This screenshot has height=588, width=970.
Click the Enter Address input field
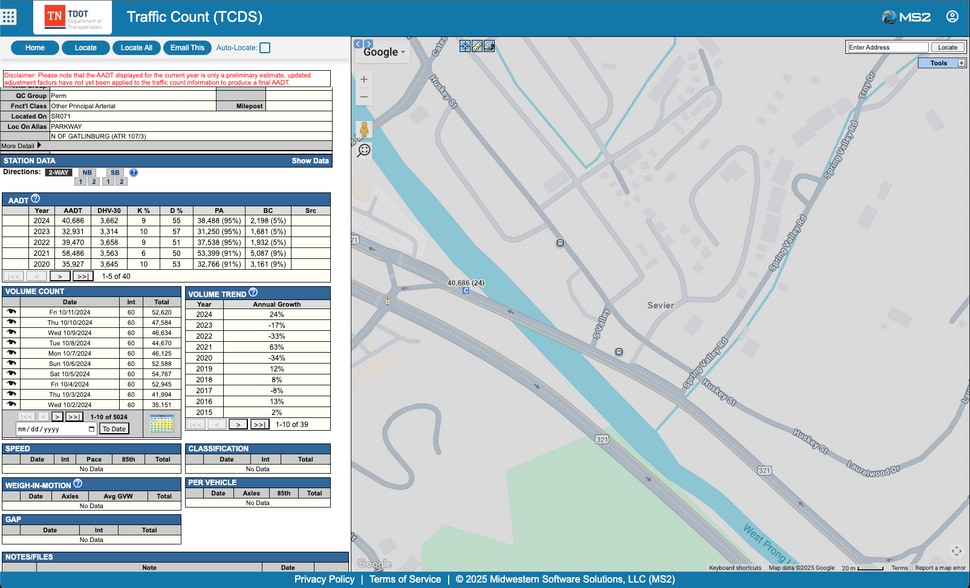[887, 47]
